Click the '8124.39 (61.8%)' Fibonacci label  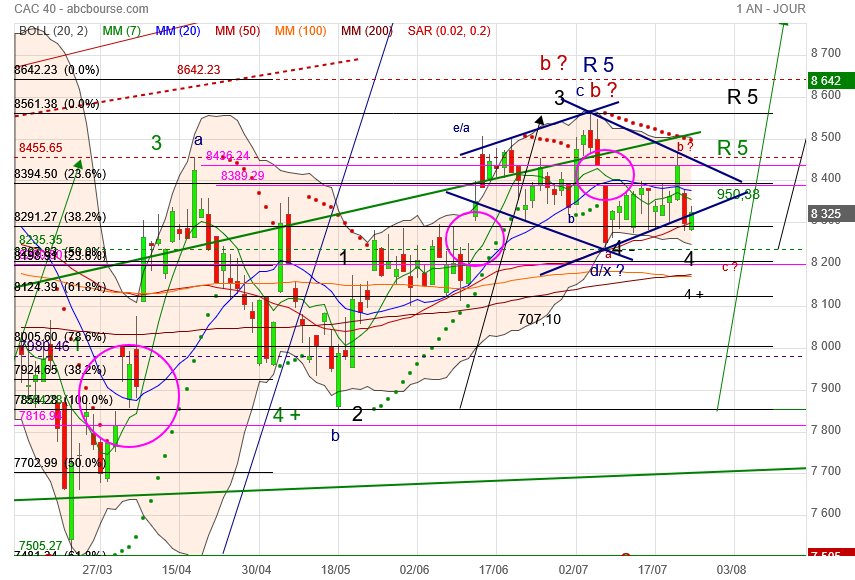[x=60, y=286]
